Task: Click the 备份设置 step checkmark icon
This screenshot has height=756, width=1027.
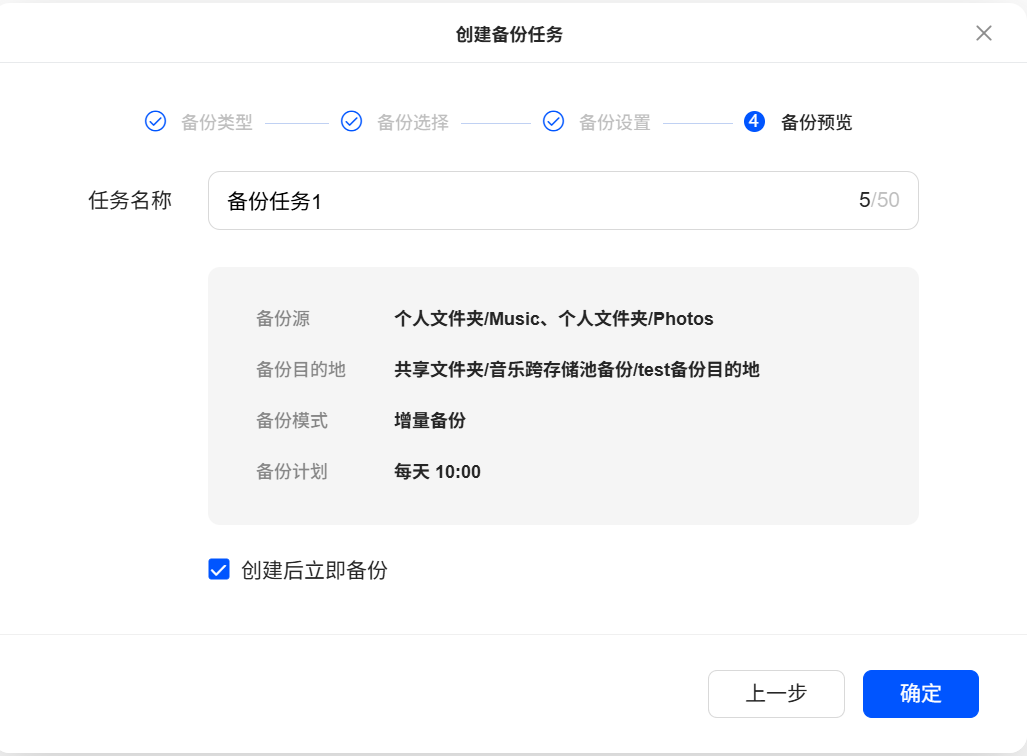Action: tap(553, 122)
